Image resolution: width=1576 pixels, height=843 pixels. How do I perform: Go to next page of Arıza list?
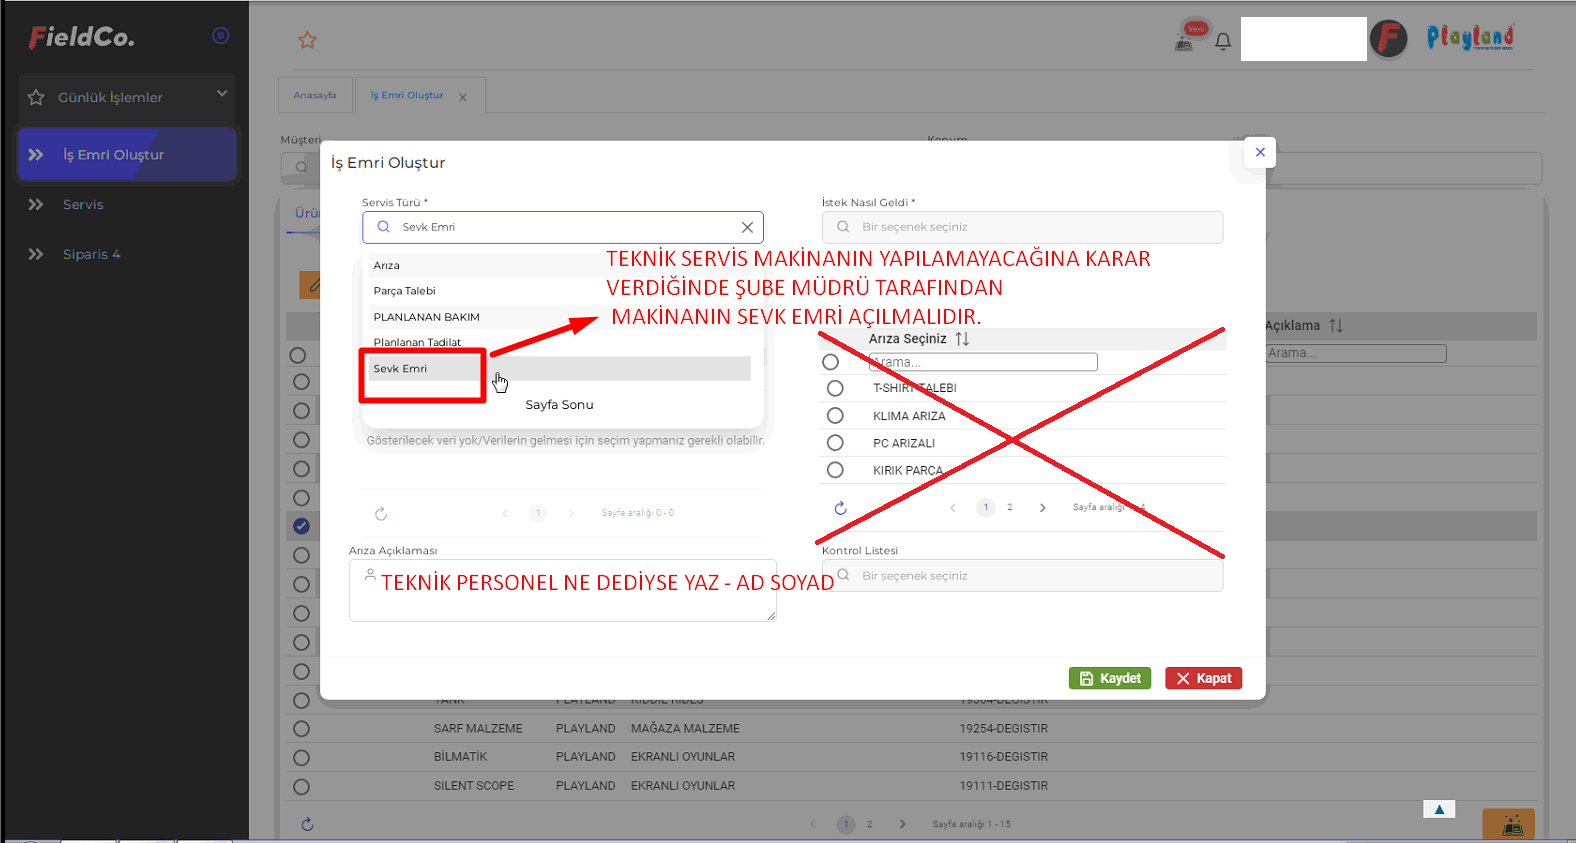1042,508
